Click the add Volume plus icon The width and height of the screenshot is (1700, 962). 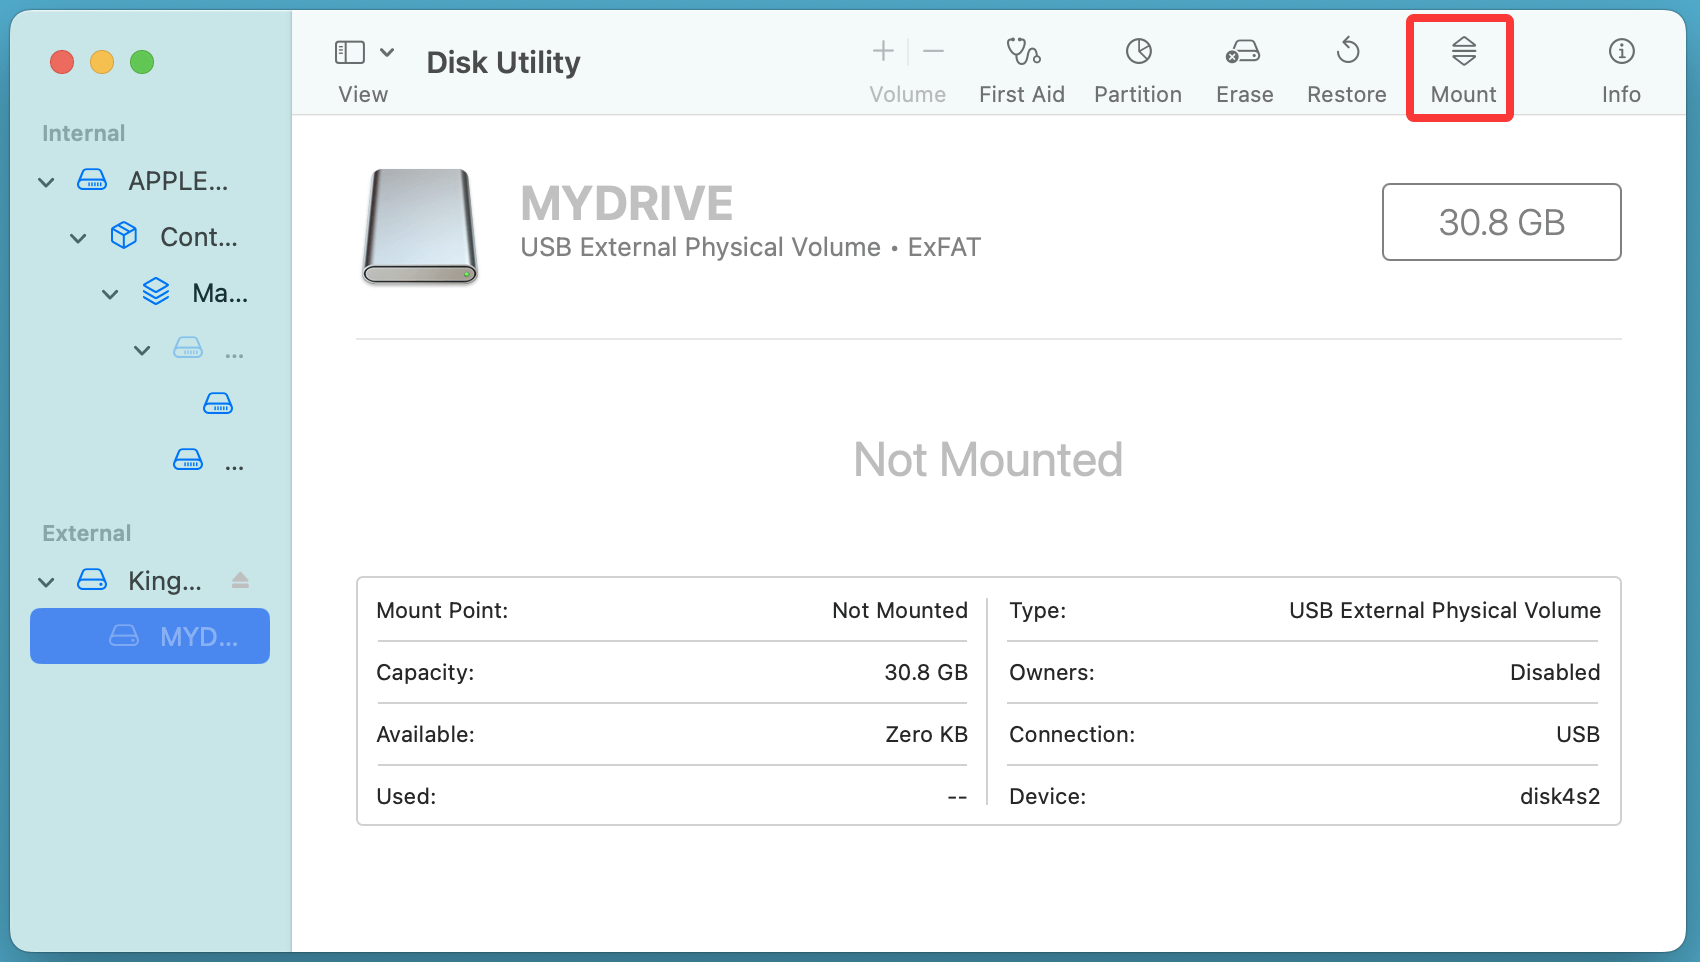883,51
